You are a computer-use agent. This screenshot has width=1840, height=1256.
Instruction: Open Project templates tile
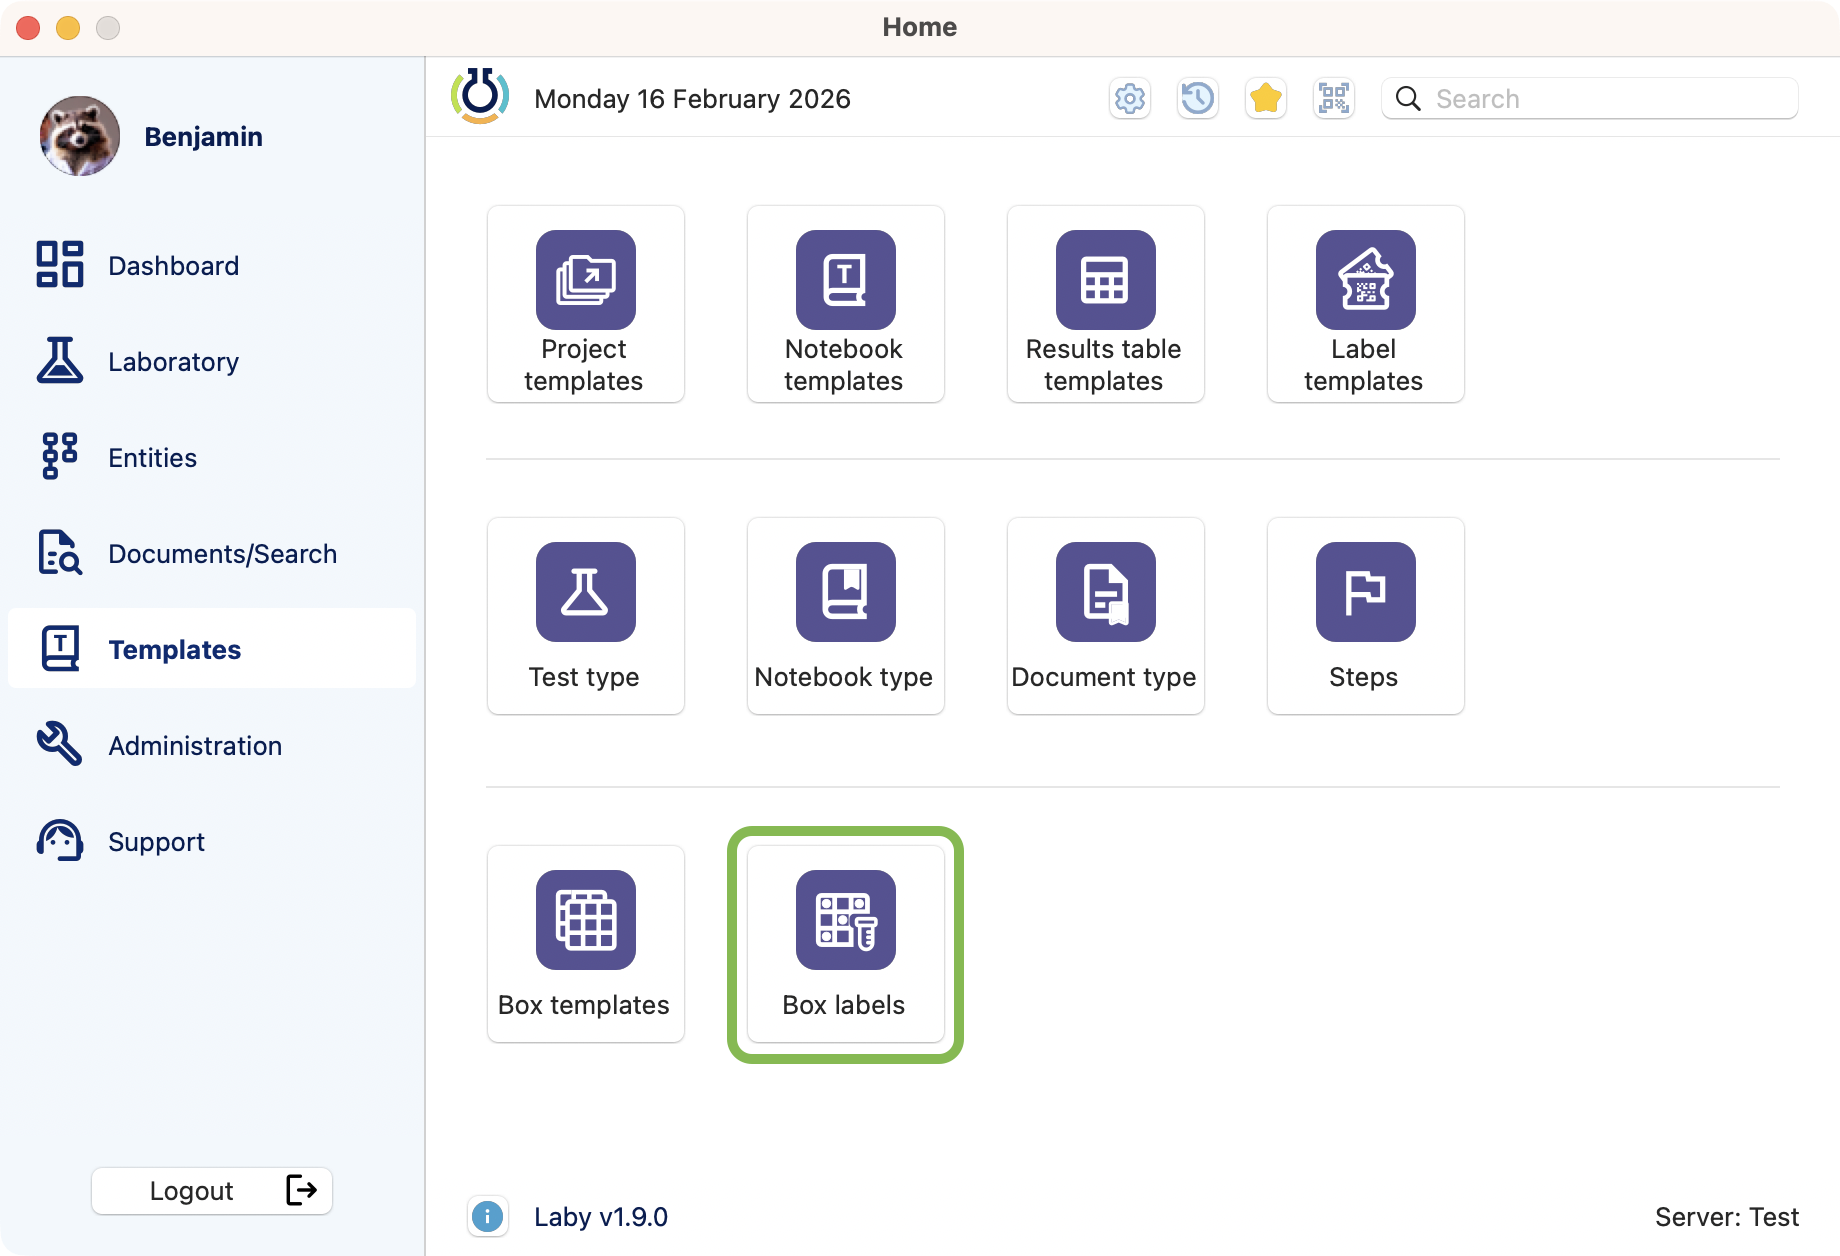tap(585, 304)
